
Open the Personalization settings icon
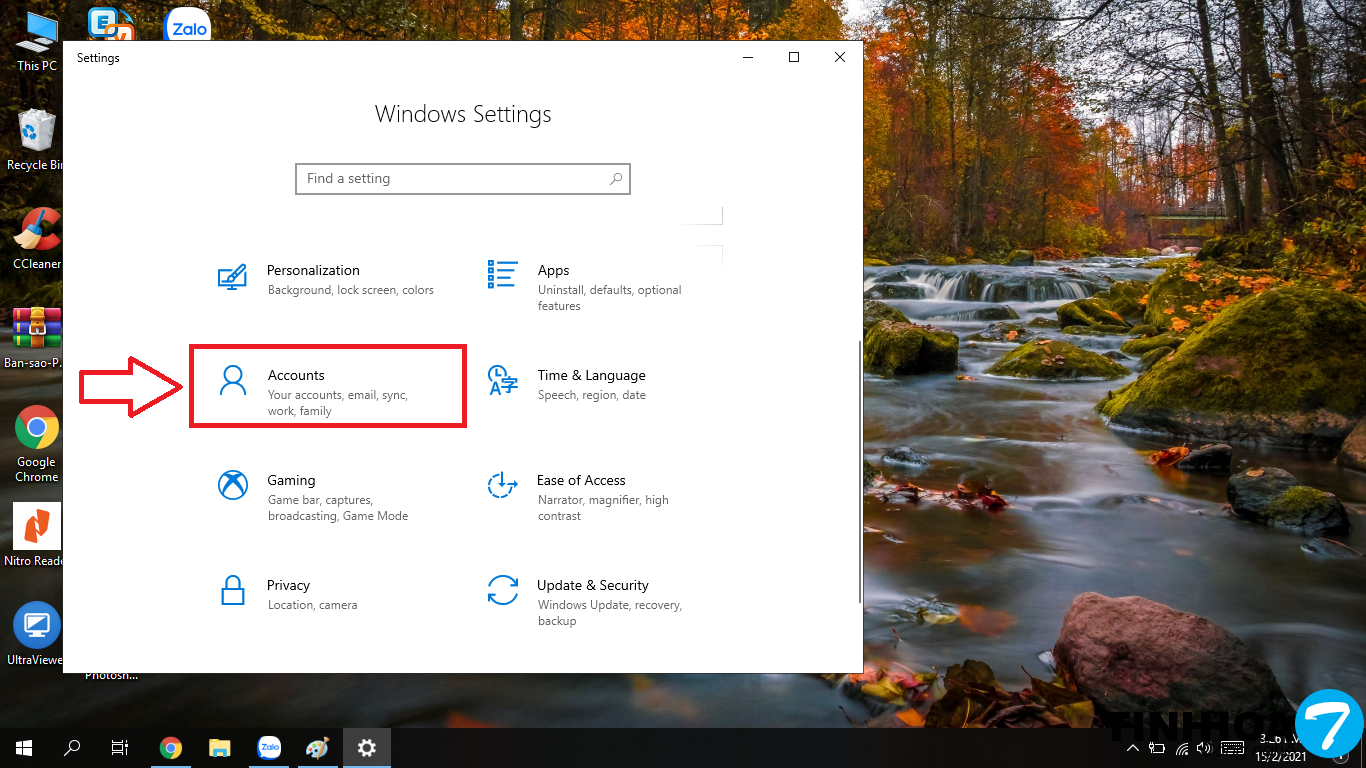232,276
